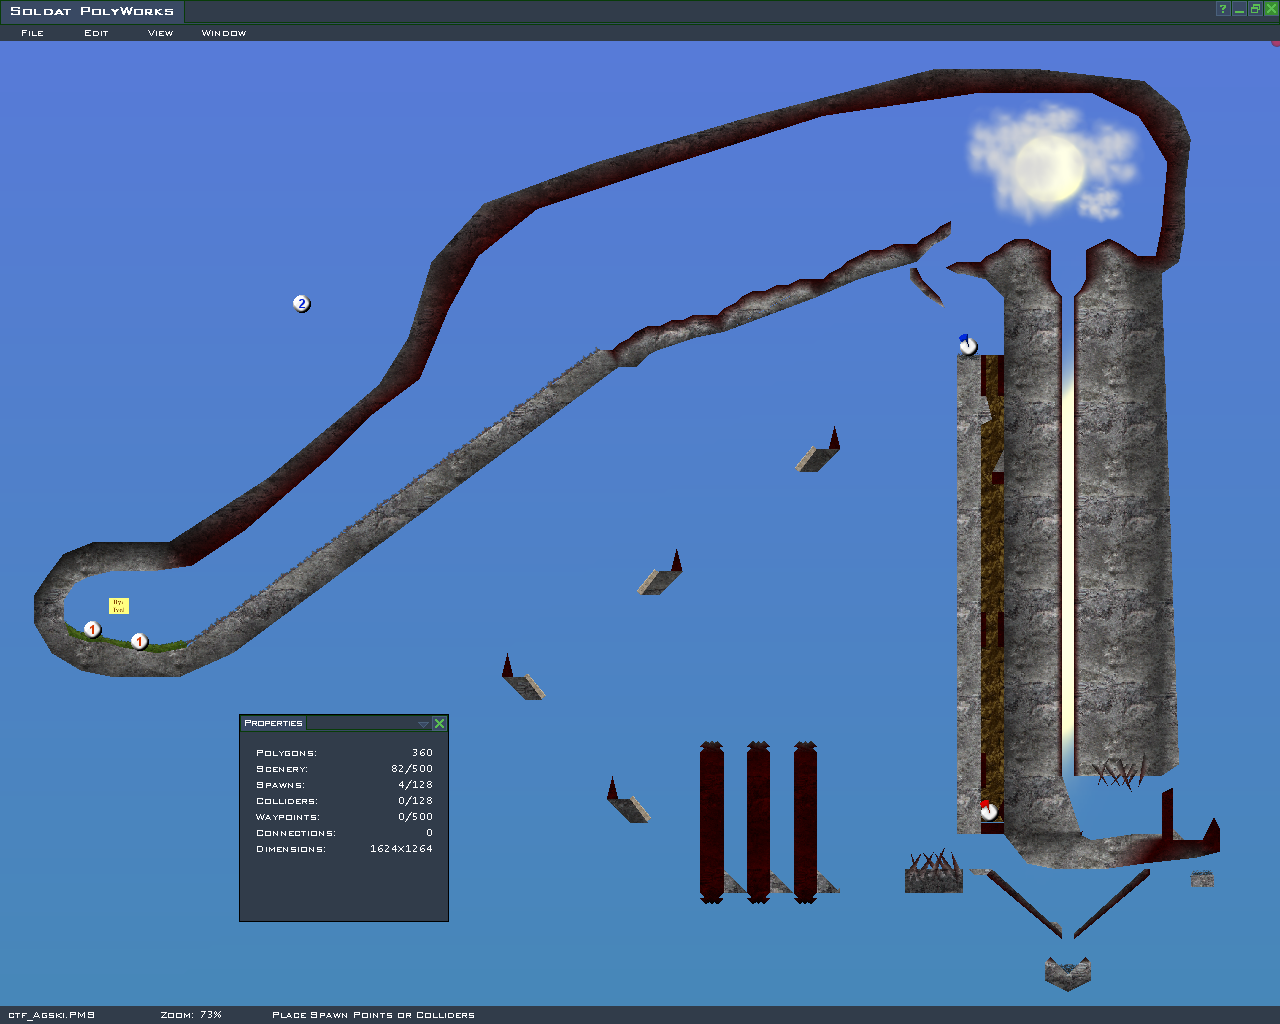Screen dimensions: 1280x1024
Task: Click the Properties panel title tab
Action: tap(273, 723)
